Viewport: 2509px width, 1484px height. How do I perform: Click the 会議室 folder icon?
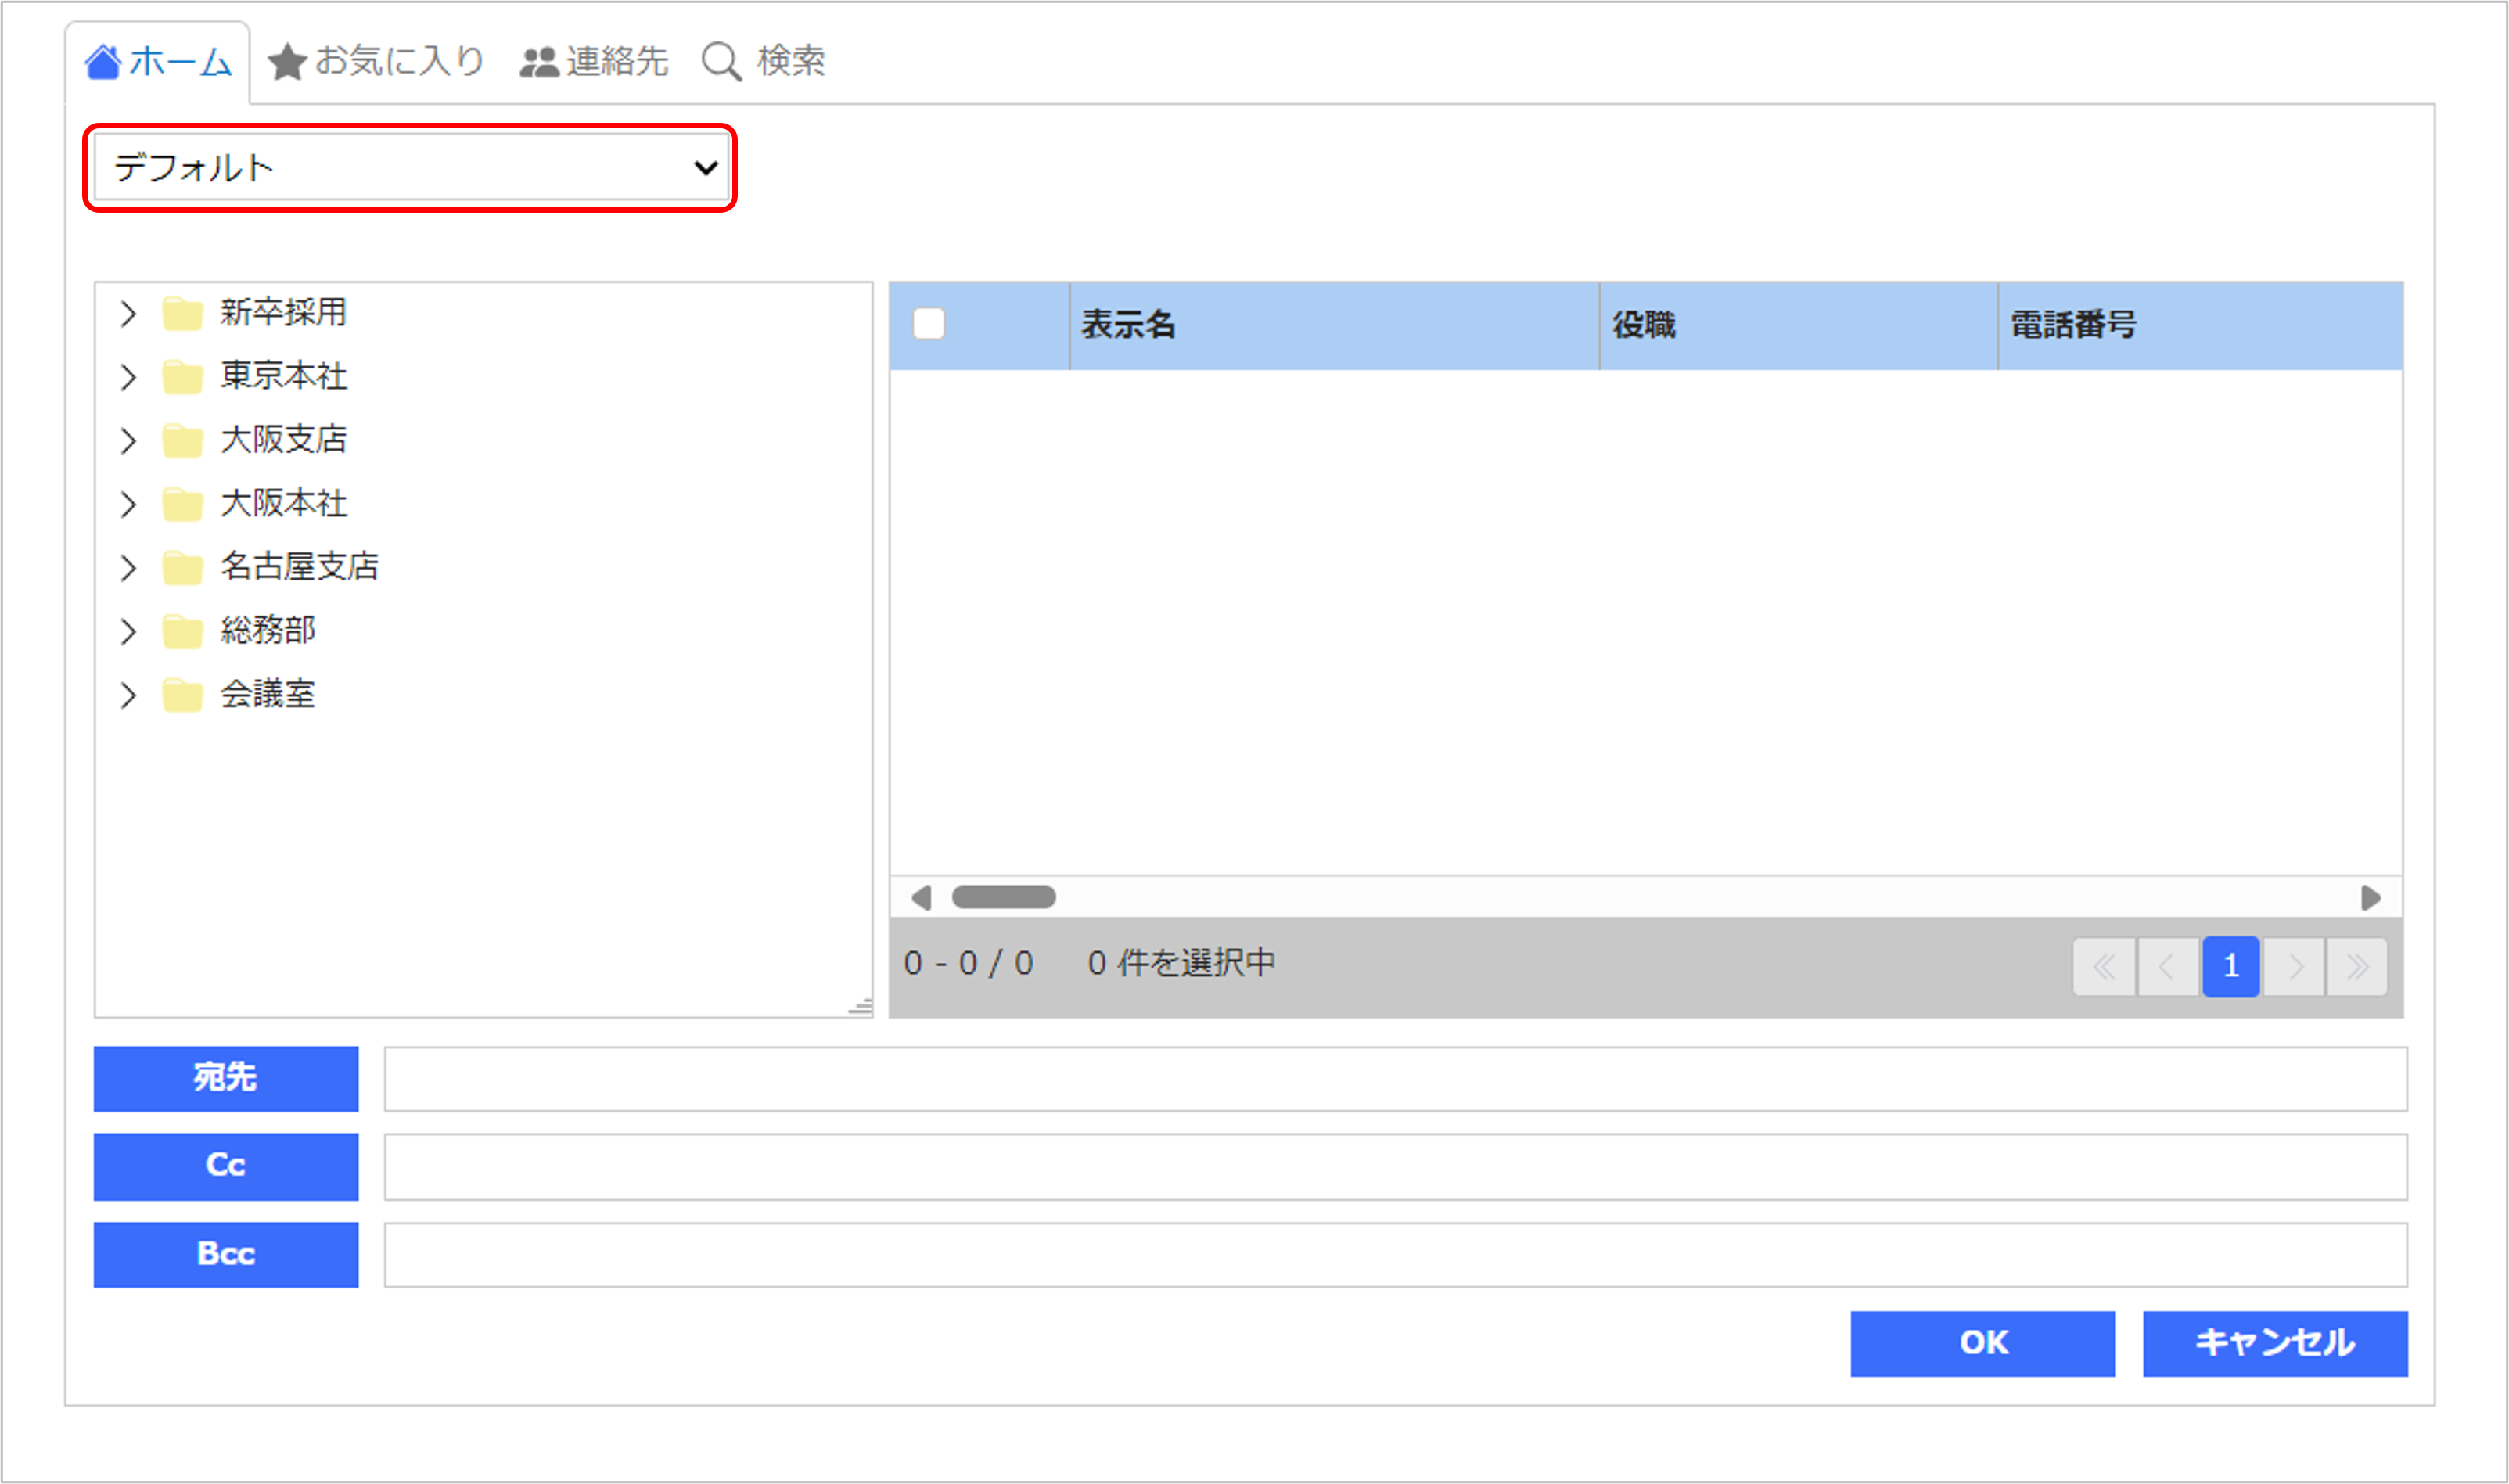point(183,694)
